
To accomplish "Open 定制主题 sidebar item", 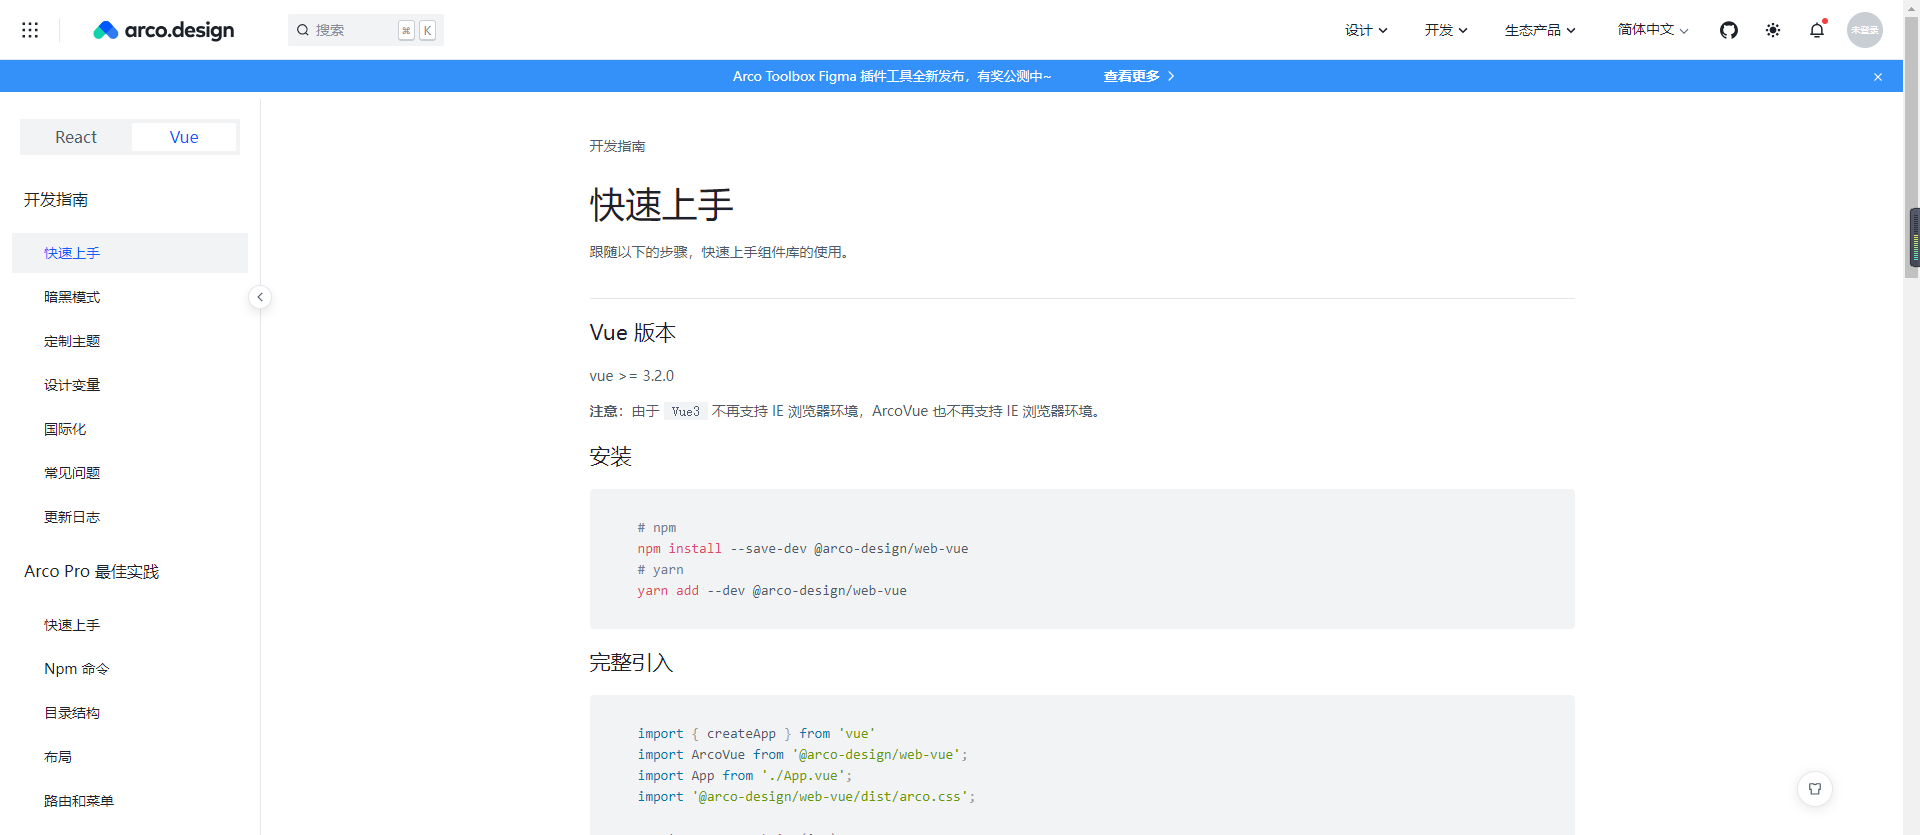I will (130, 341).
